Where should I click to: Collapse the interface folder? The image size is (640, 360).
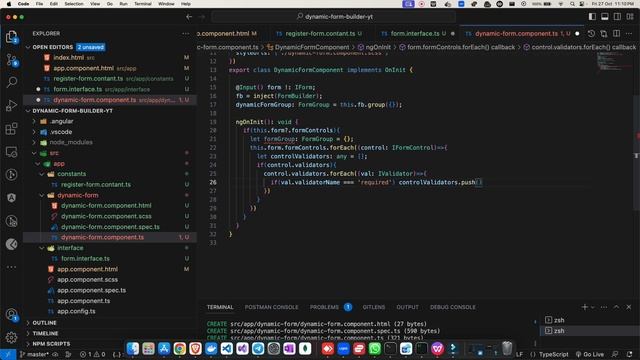click(x=70, y=248)
